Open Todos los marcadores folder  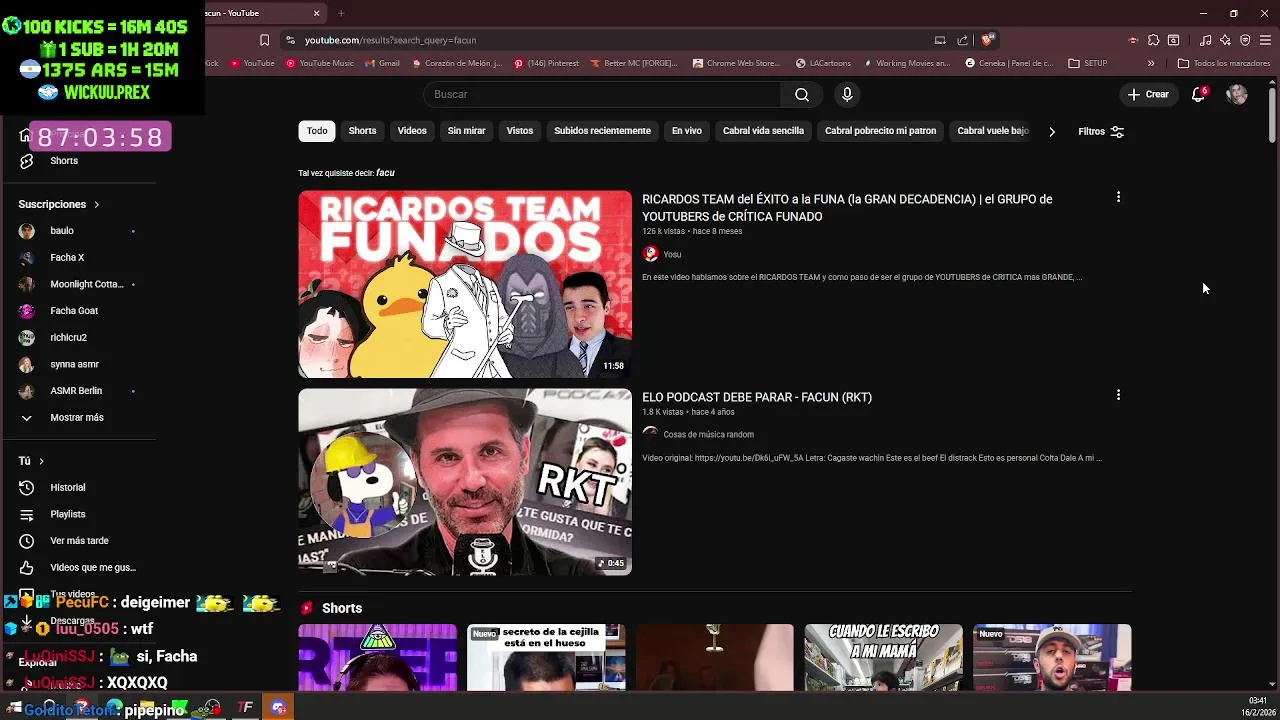1224,63
